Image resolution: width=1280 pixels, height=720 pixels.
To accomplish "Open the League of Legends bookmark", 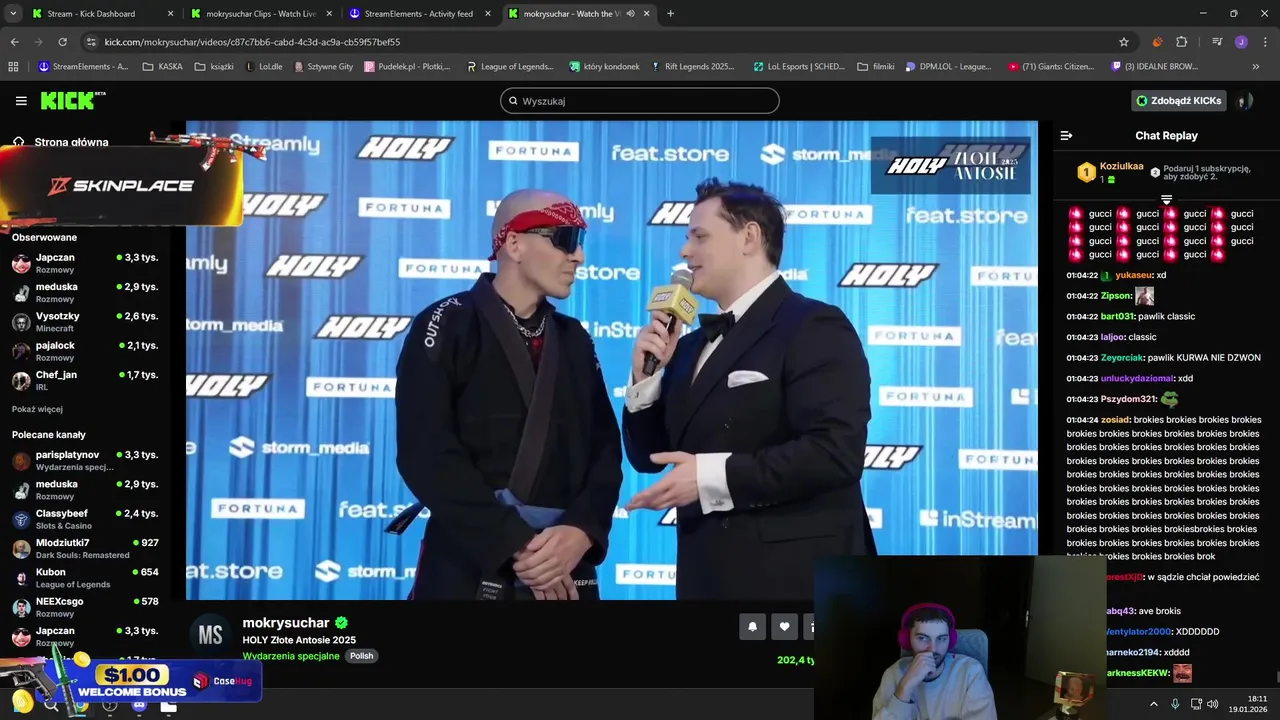I will 508,67.
